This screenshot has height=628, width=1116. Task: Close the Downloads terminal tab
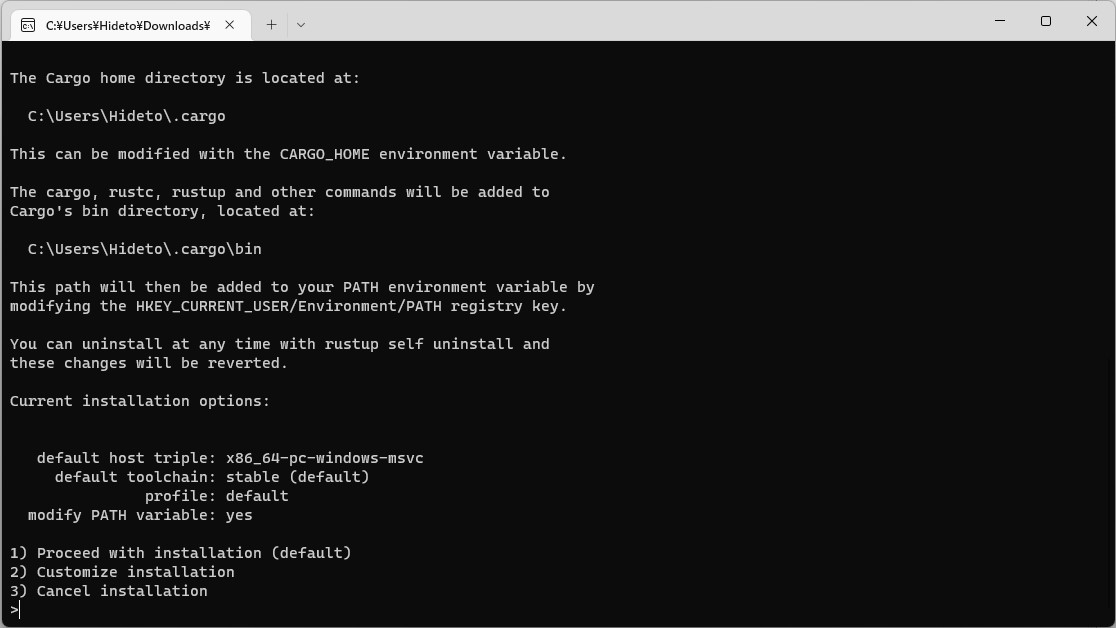click(230, 25)
